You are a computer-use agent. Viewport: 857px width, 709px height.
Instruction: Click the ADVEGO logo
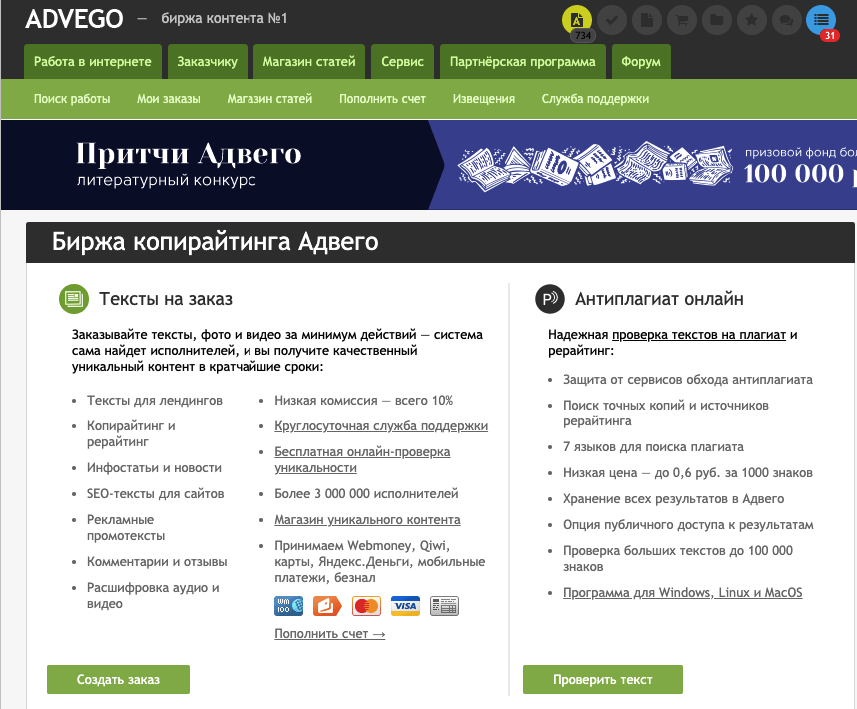[74, 19]
